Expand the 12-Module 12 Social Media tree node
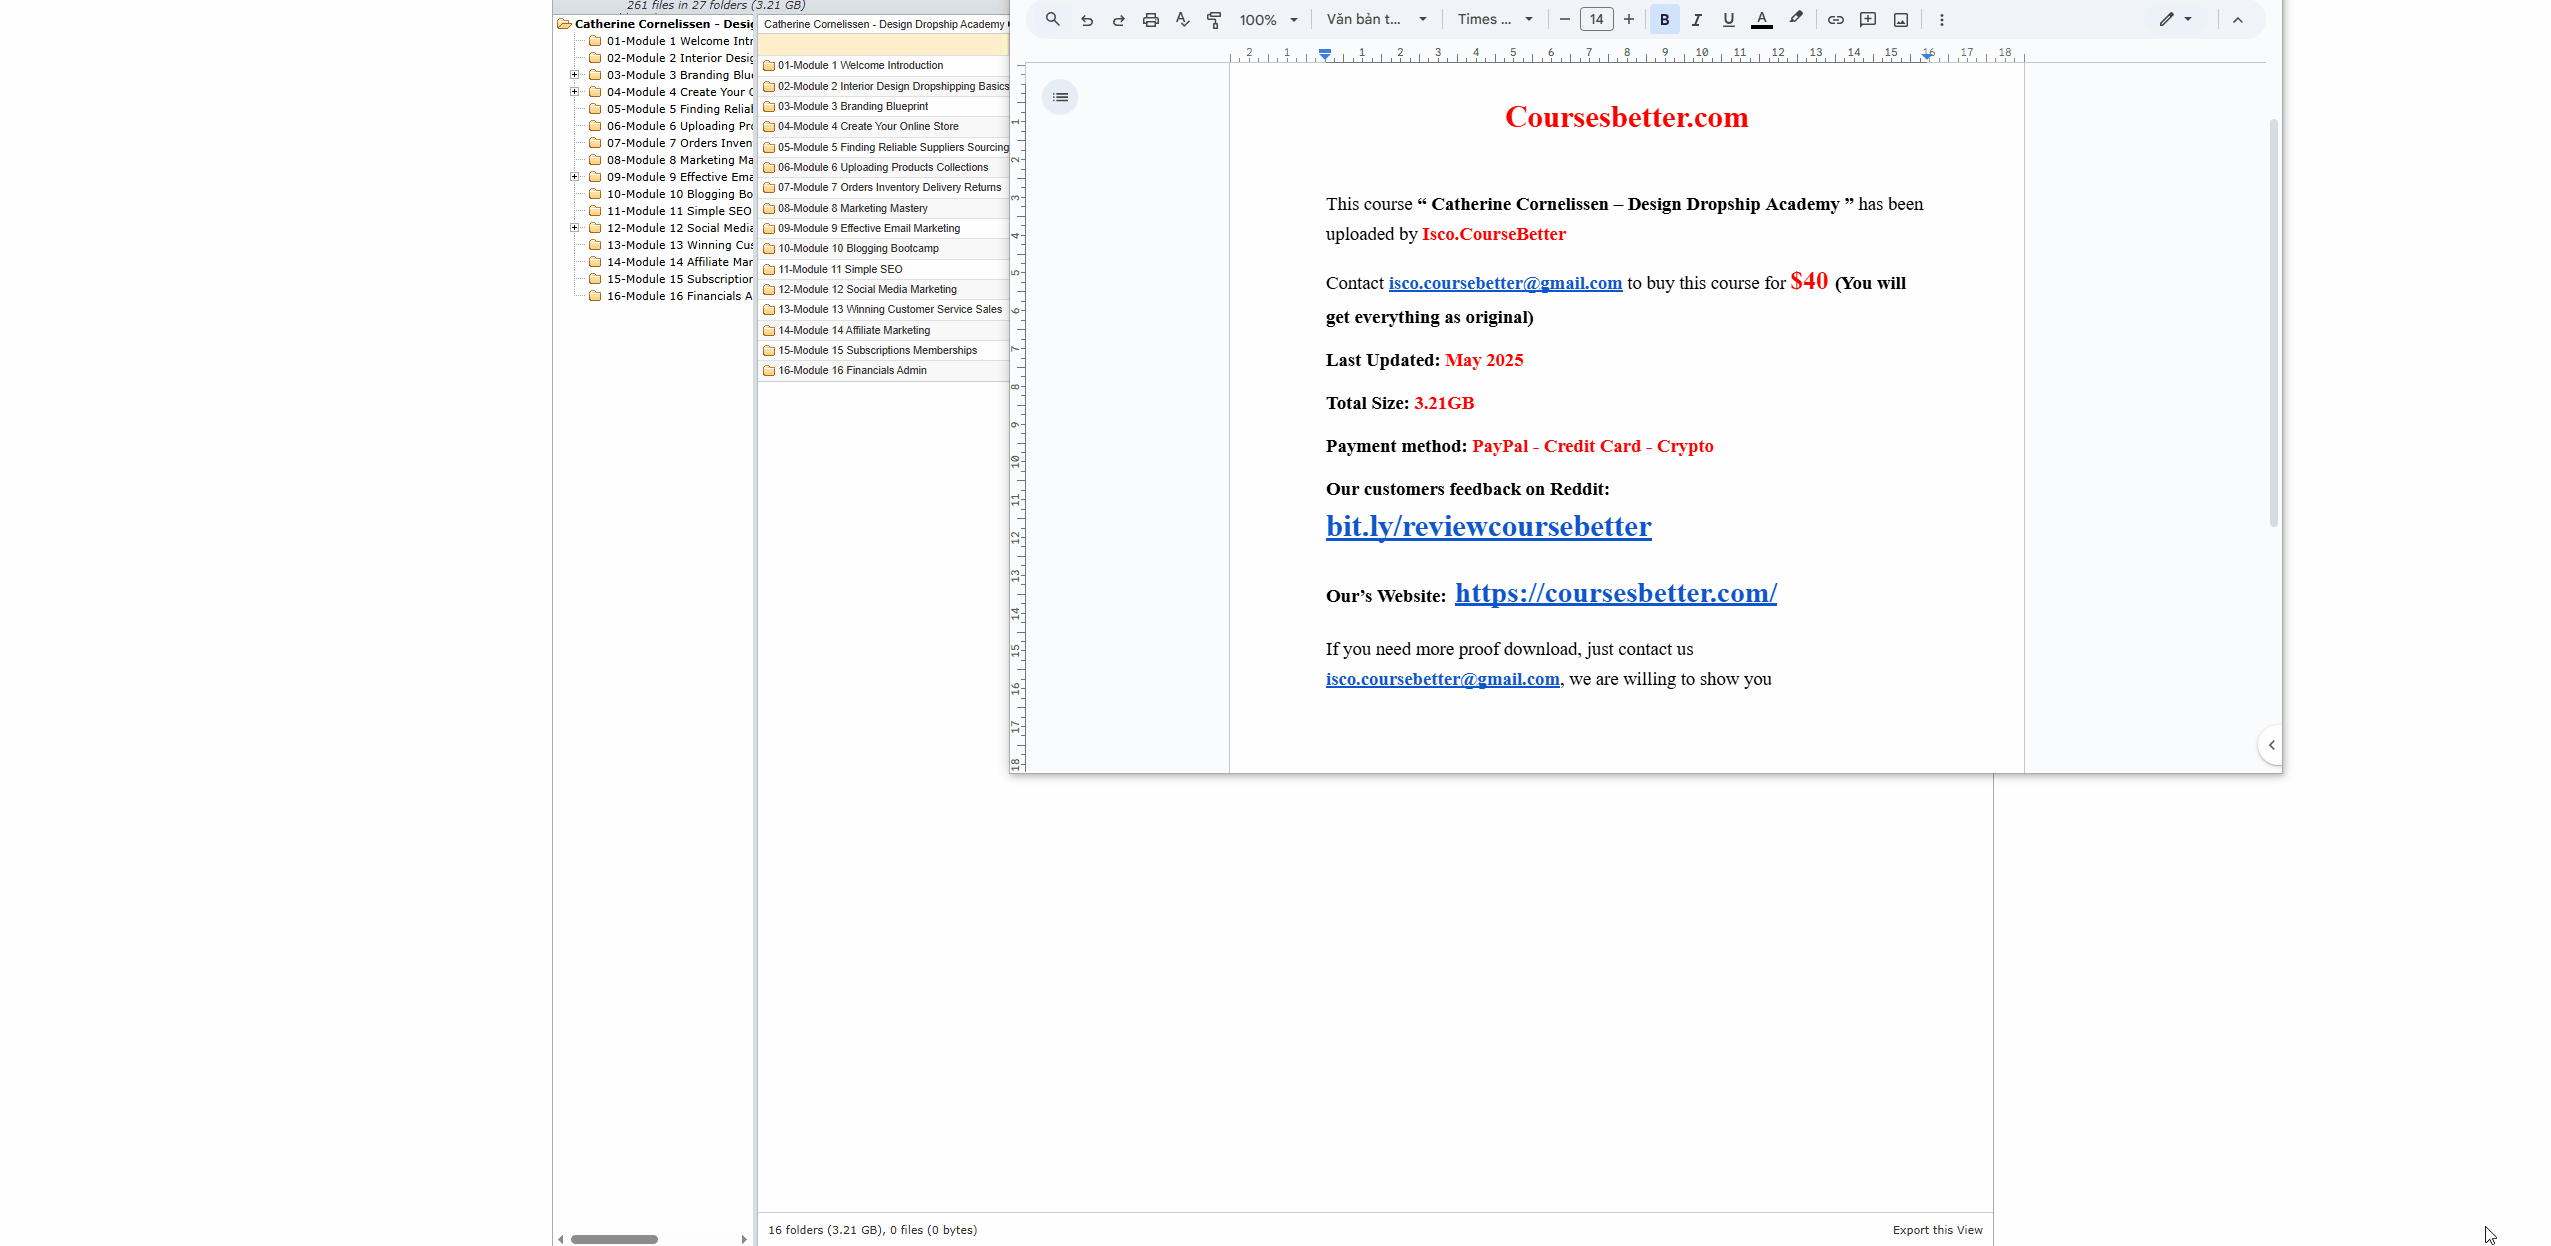 tap(574, 228)
